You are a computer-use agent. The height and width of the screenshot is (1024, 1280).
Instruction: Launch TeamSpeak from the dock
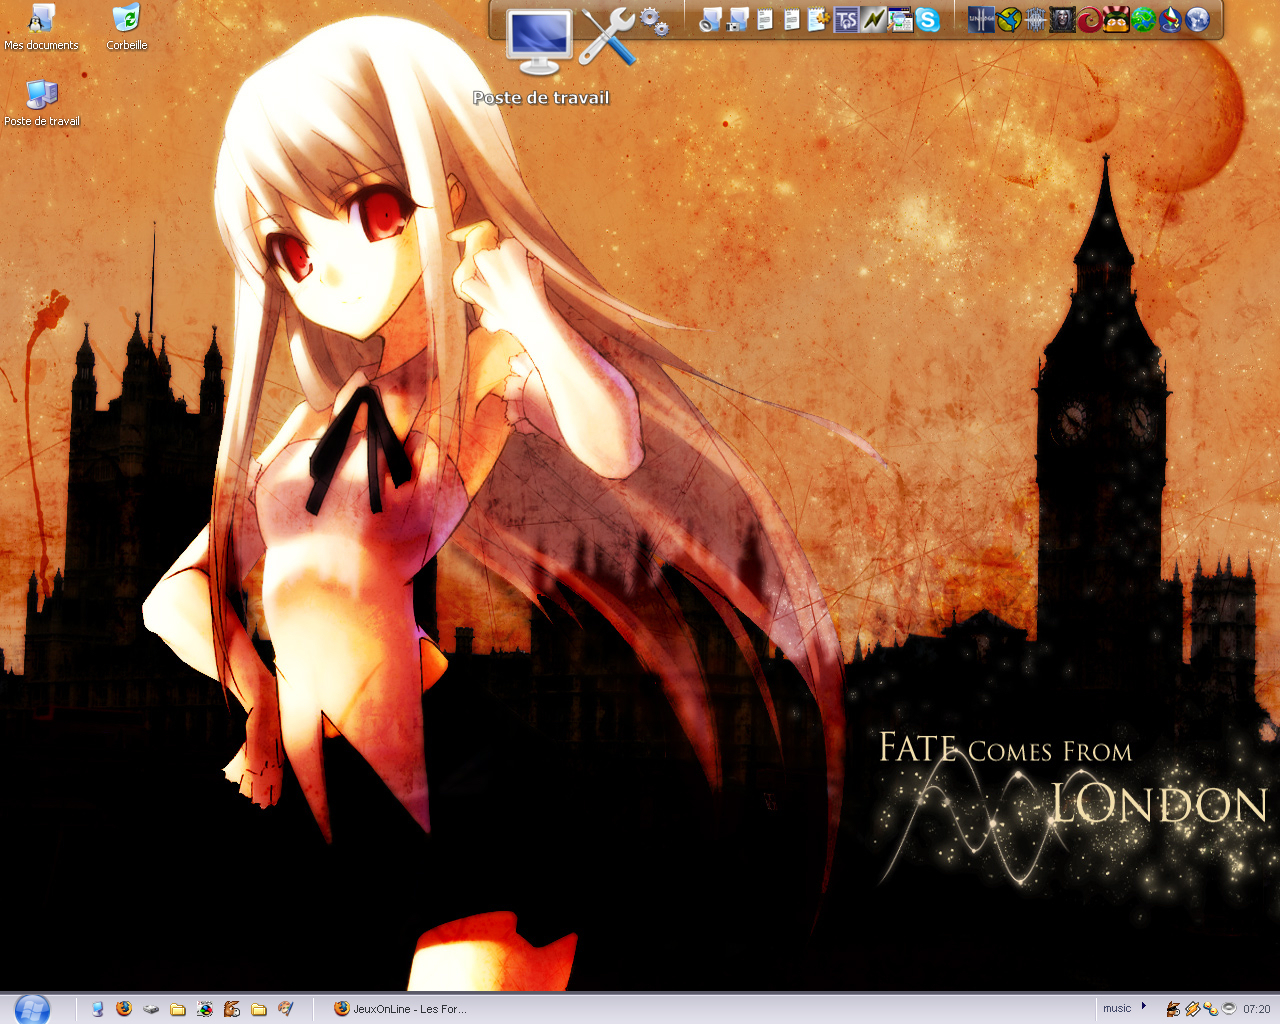click(x=846, y=20)
